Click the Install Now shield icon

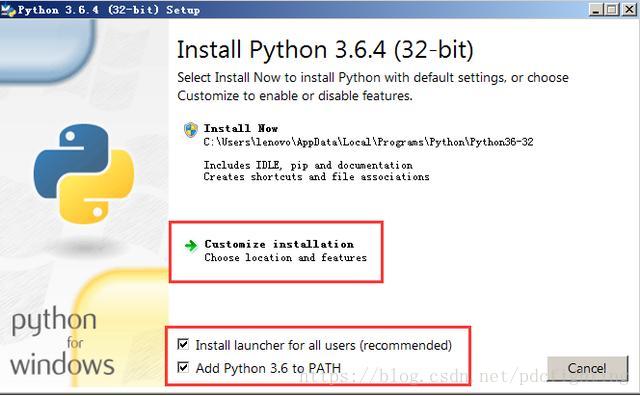point(191,130)
